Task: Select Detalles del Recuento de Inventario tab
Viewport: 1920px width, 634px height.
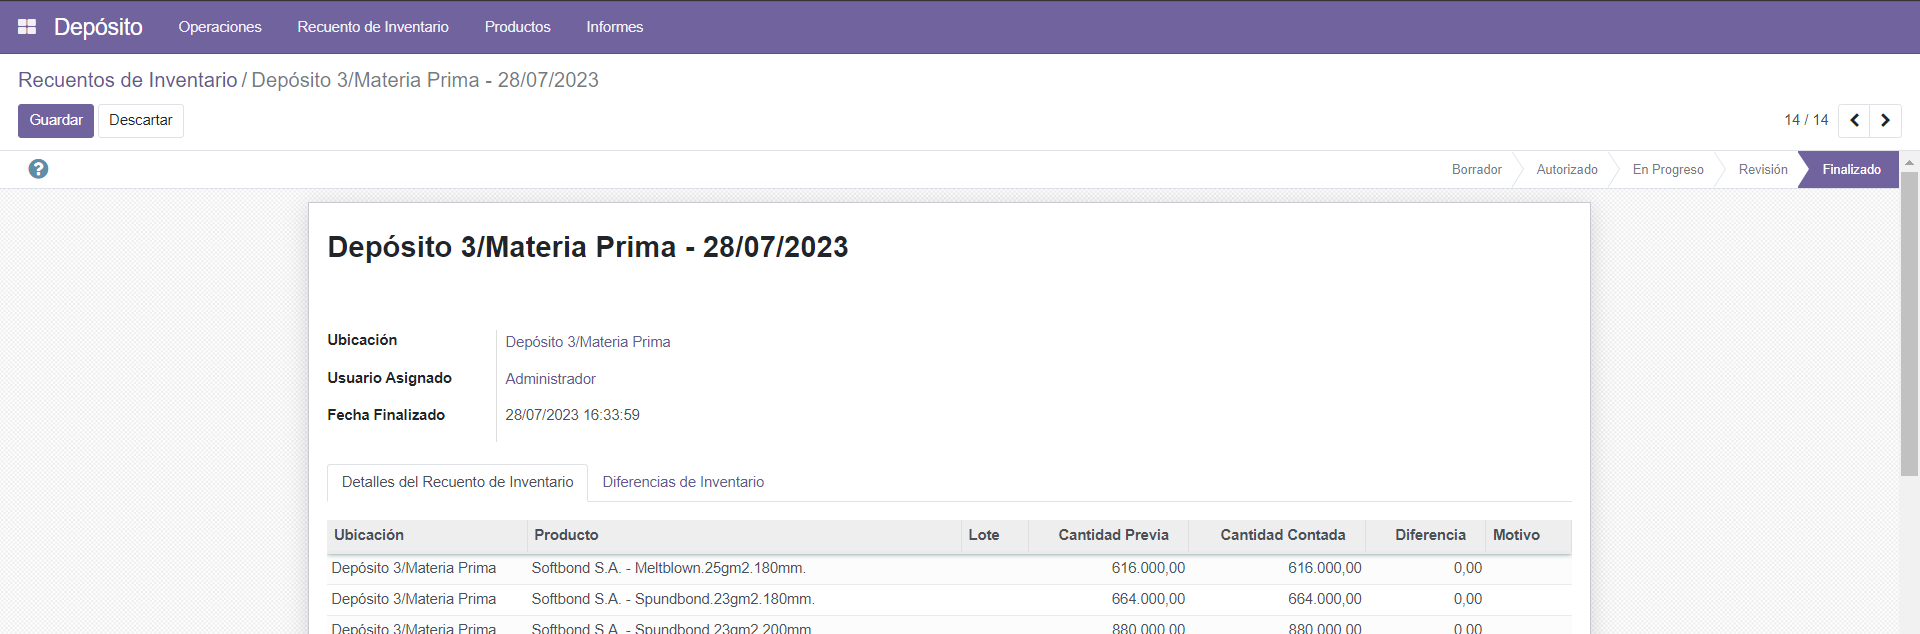Action: (x=457, y=482)
